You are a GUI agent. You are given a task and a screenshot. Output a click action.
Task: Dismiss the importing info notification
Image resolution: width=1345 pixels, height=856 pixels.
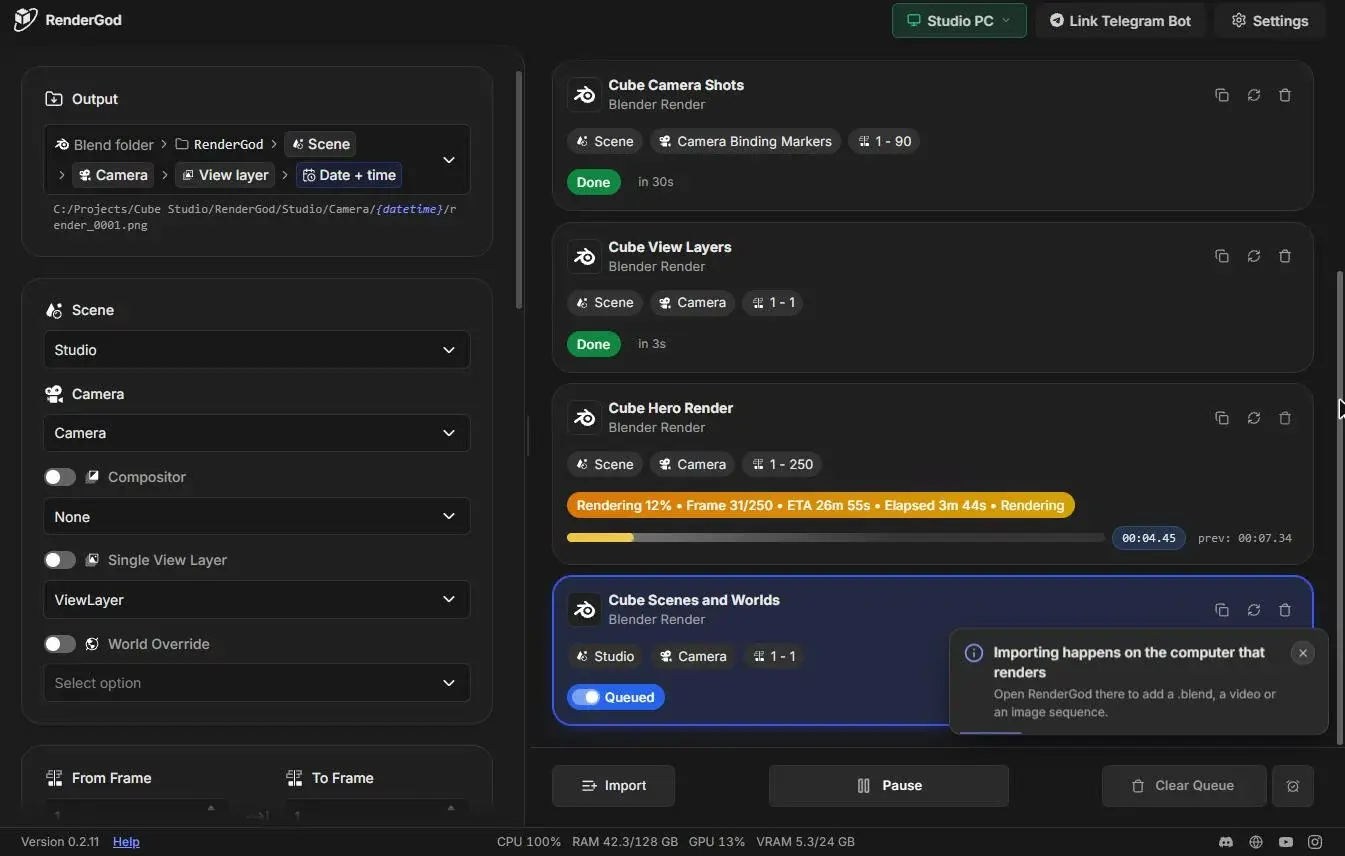coord(1302,653)
